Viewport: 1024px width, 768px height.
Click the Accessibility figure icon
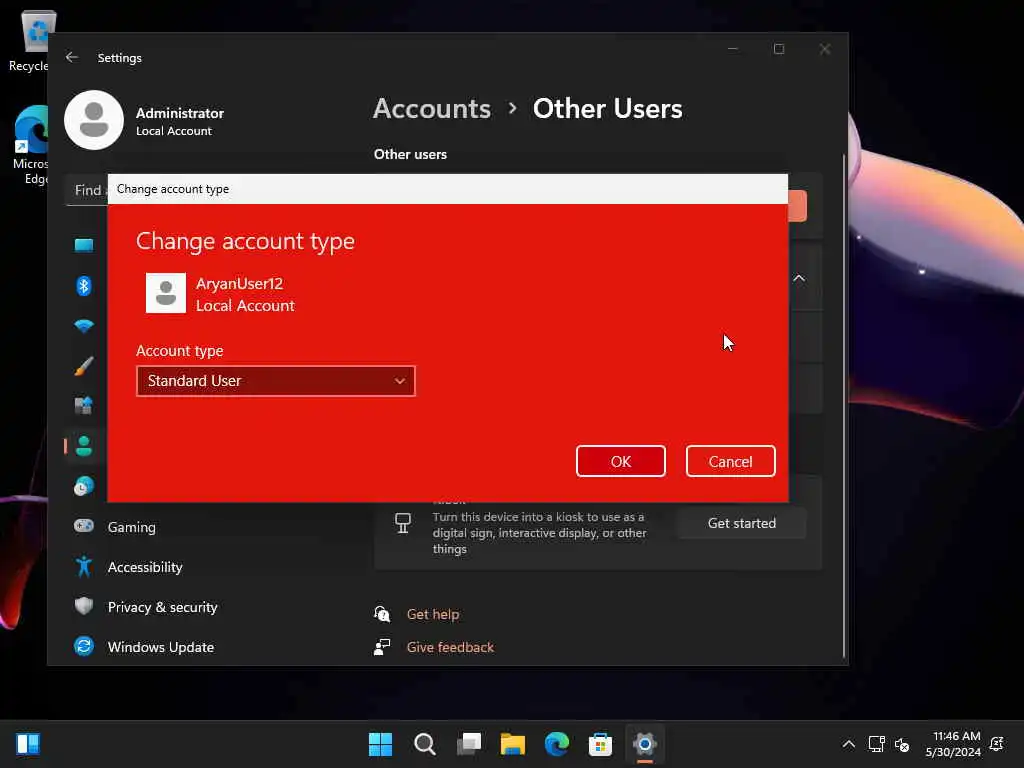(84, 566)
